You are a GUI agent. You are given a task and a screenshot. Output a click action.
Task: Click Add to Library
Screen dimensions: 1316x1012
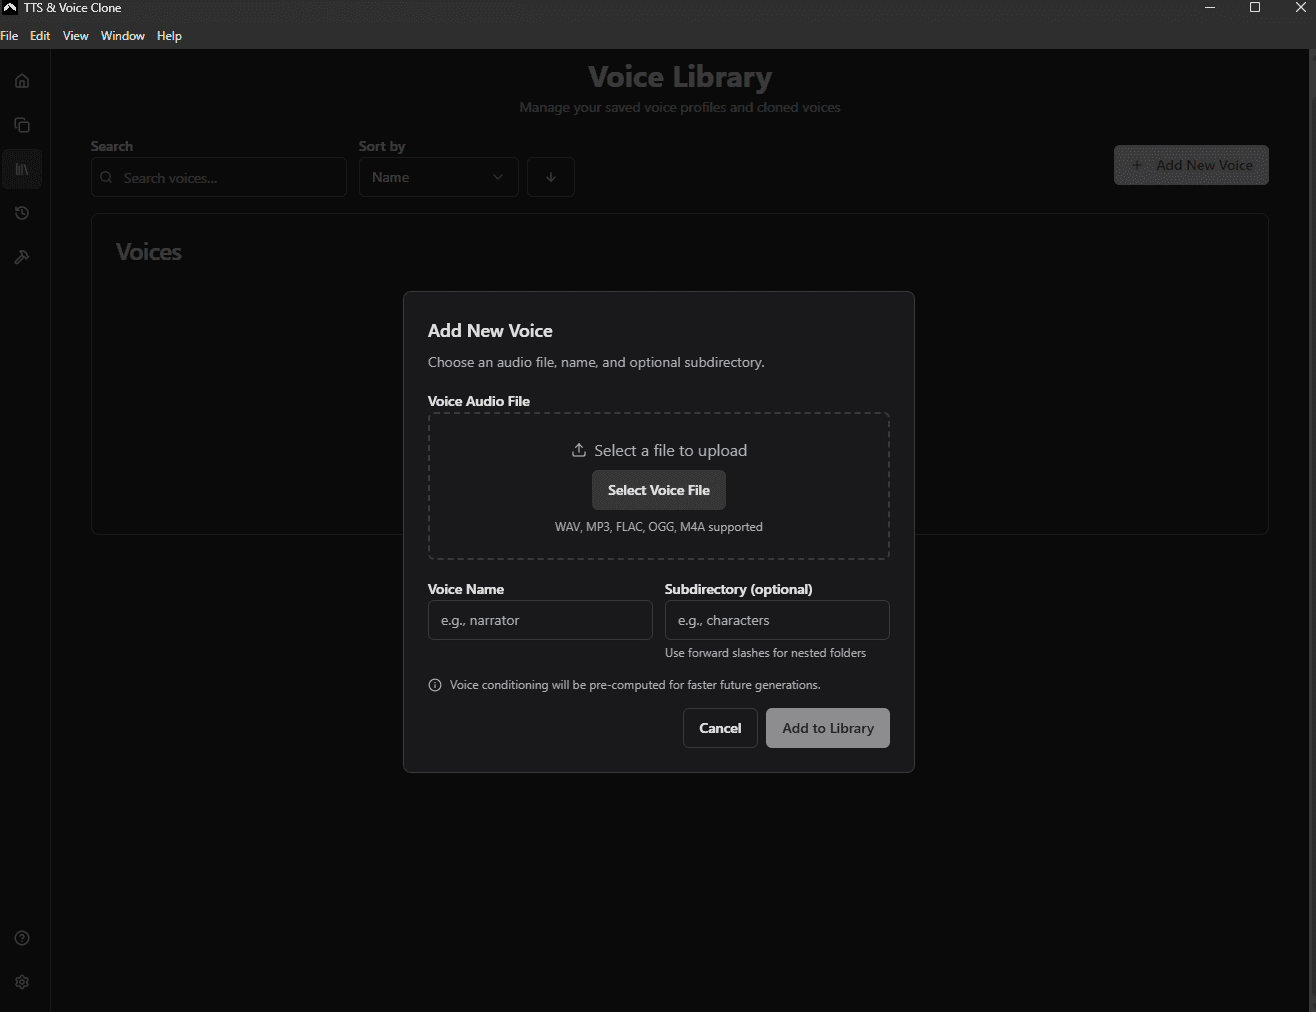tap(827, 728)
